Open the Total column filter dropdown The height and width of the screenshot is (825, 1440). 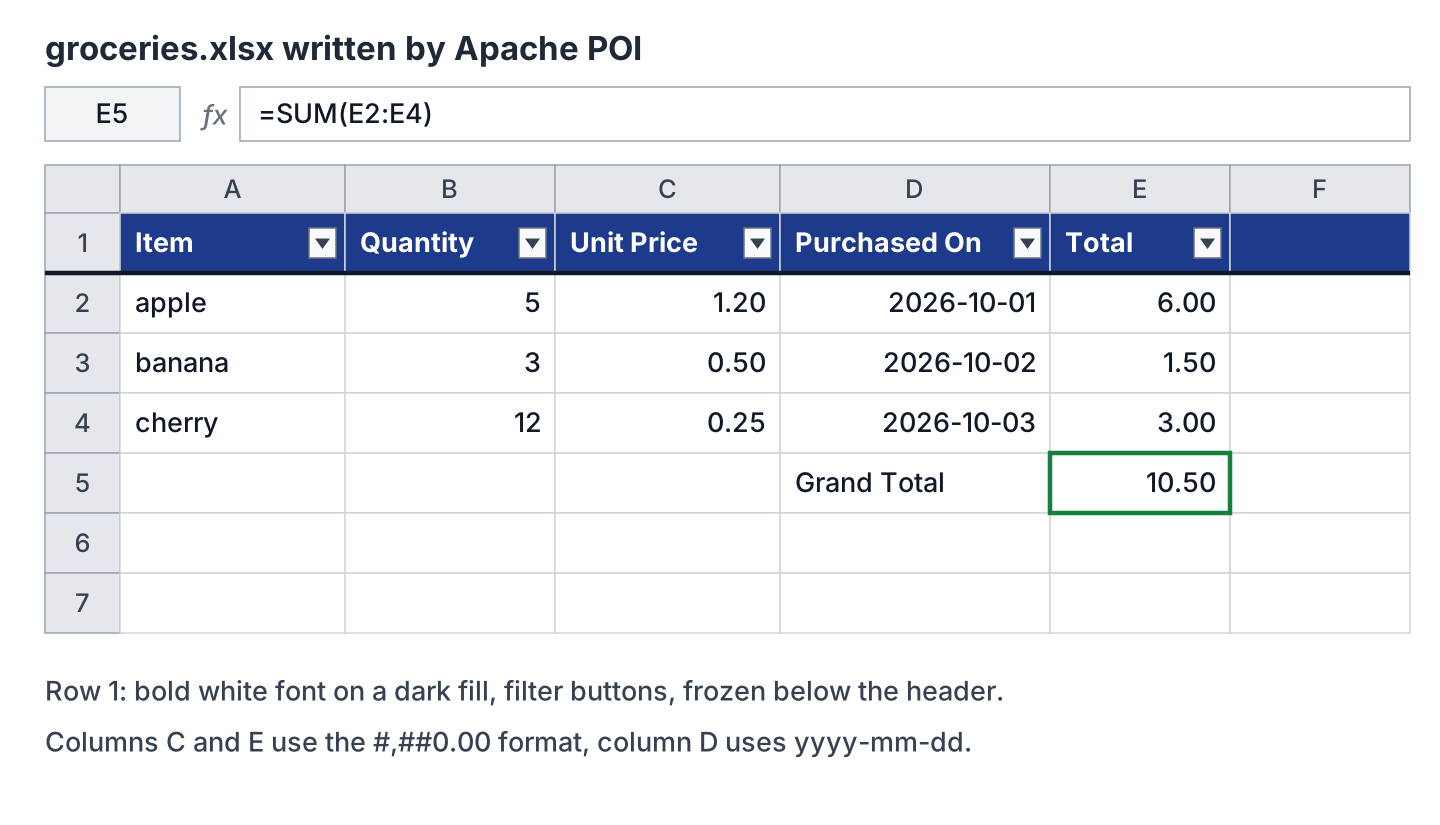click(1208, 243)
